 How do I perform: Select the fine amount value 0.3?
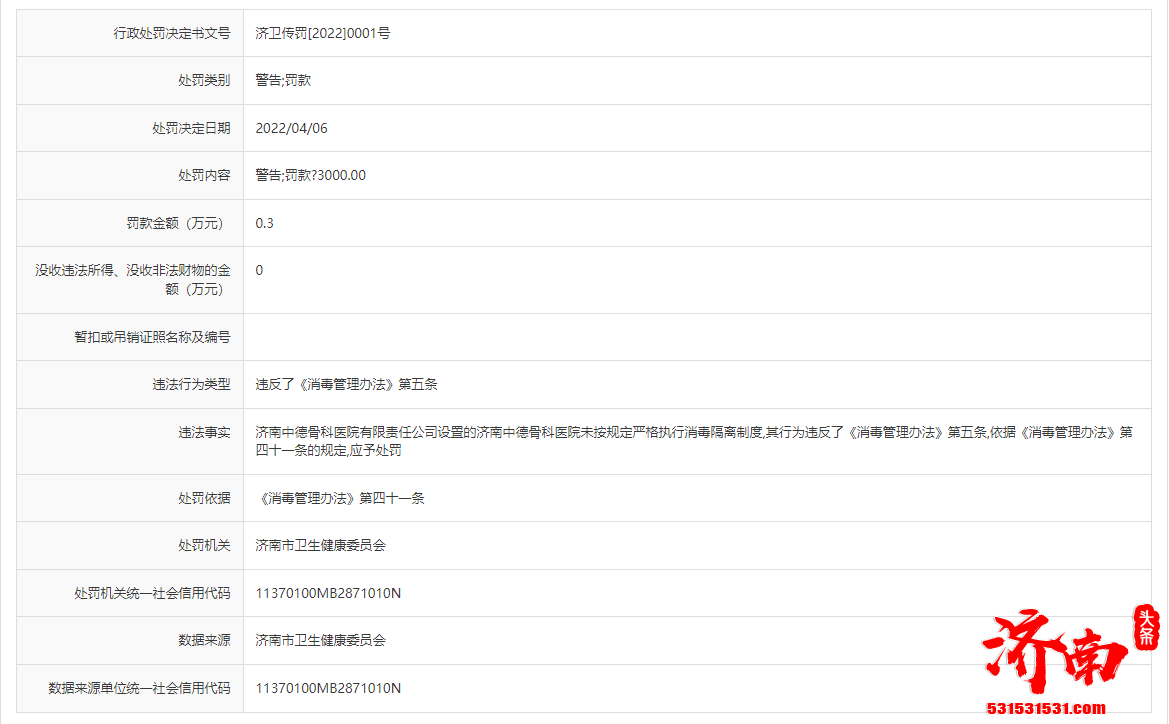pyautogui.click(x=259, y=223)
